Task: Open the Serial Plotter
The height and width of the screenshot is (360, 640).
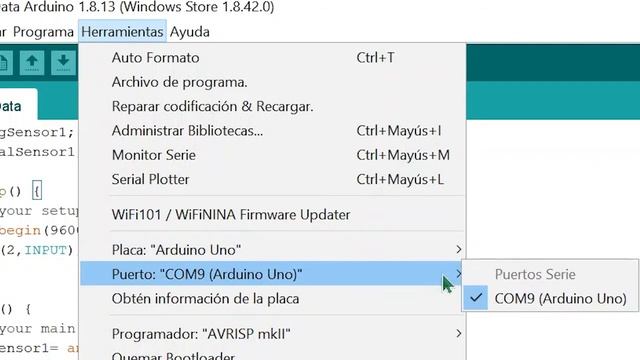Action: point(273,179)
